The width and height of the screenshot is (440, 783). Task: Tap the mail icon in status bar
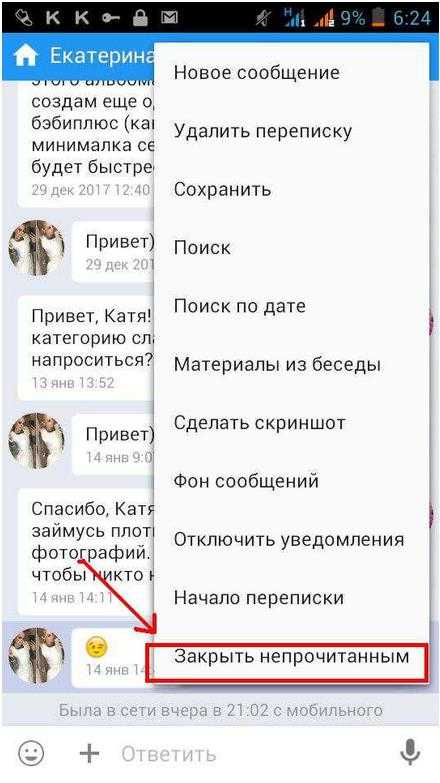169,18
